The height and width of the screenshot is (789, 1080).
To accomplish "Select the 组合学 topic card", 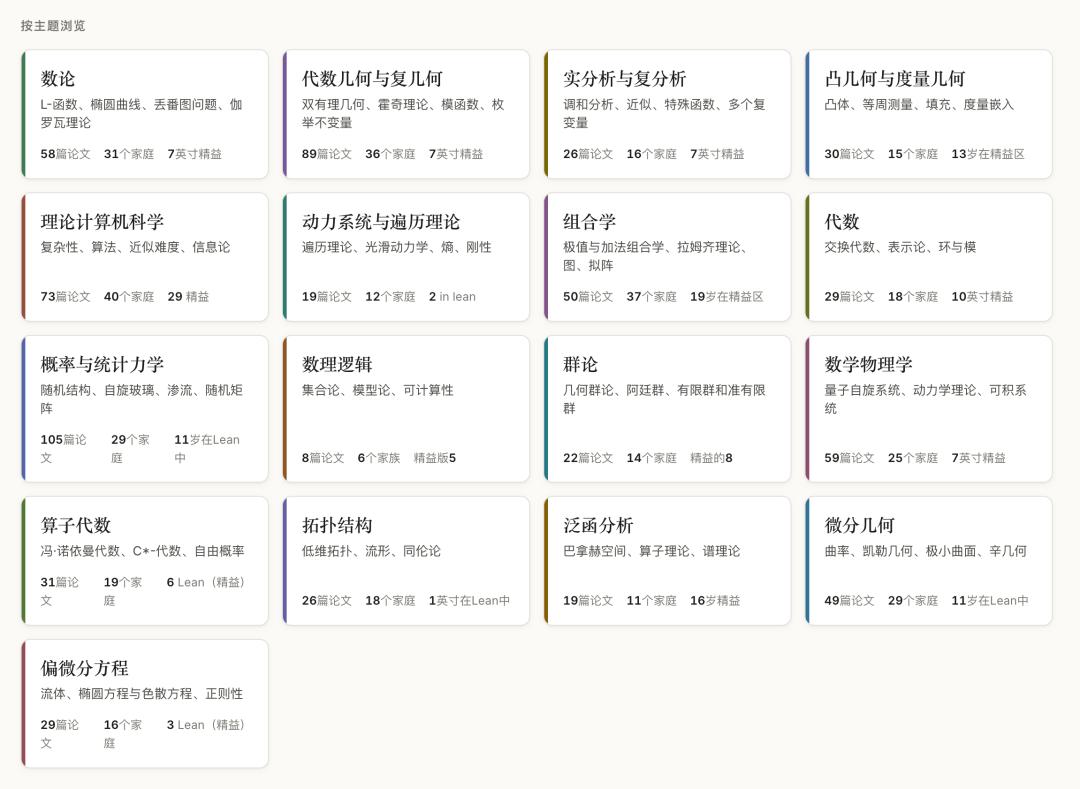I will pos(667,257).
